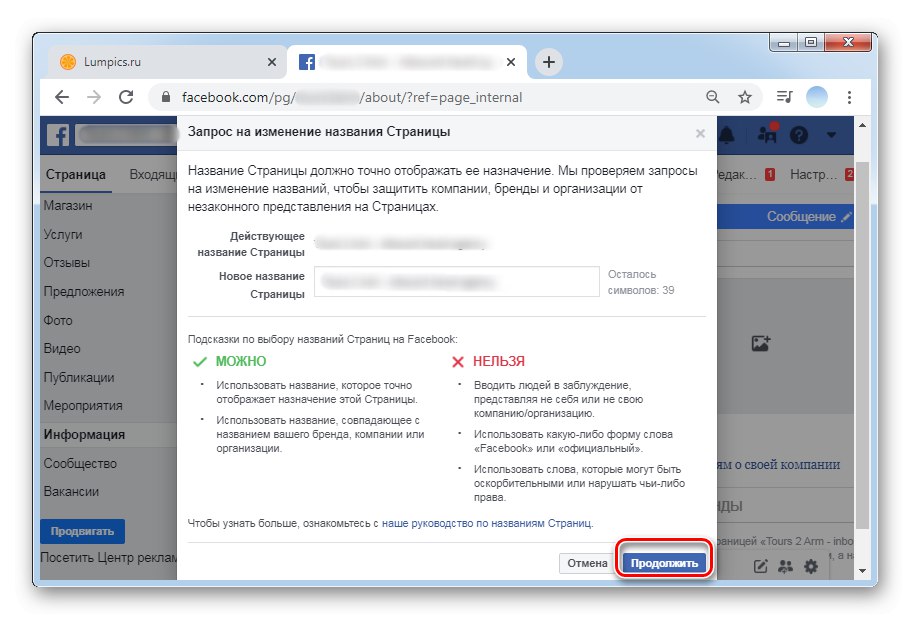Open Facebook notifications bell
The height and width of the screenshot is (620, 911).
point(727,135)
